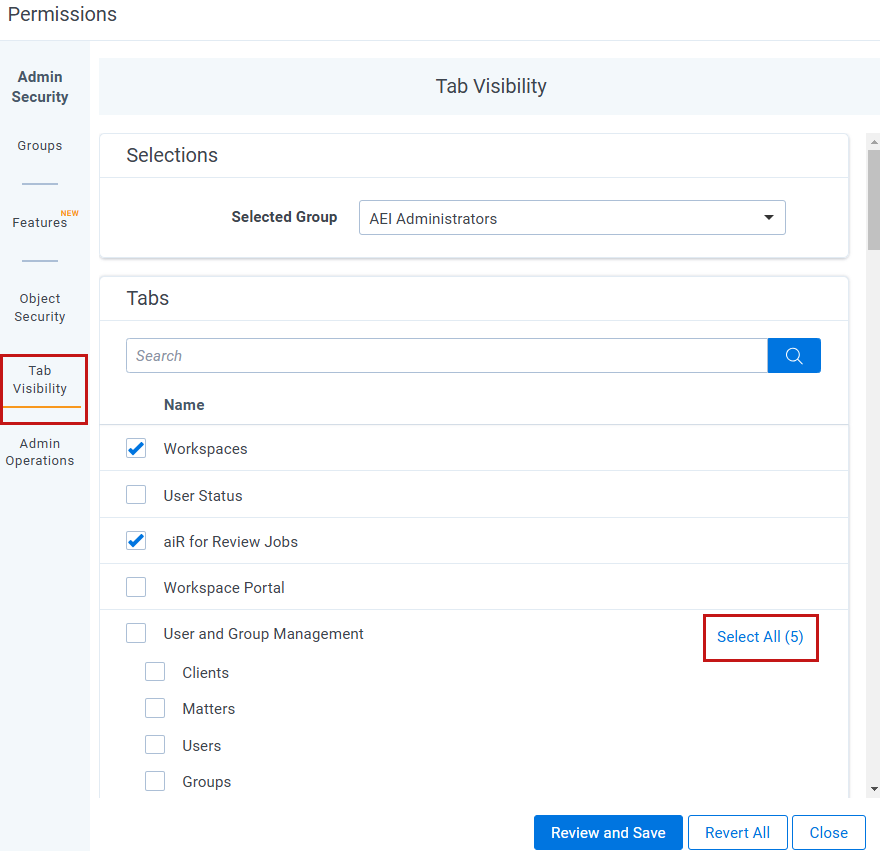This screenshot has height=851, width=880.
Task: Click the Users row label
Action: click(201, 745)
